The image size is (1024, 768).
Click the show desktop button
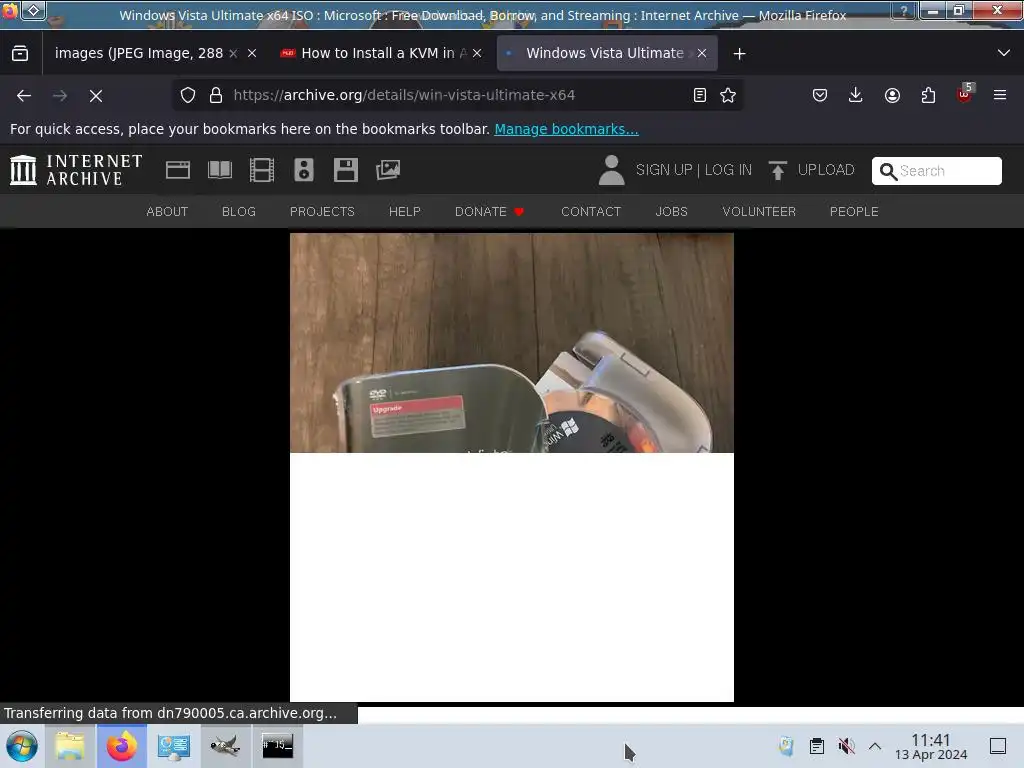tap(998, 746)
